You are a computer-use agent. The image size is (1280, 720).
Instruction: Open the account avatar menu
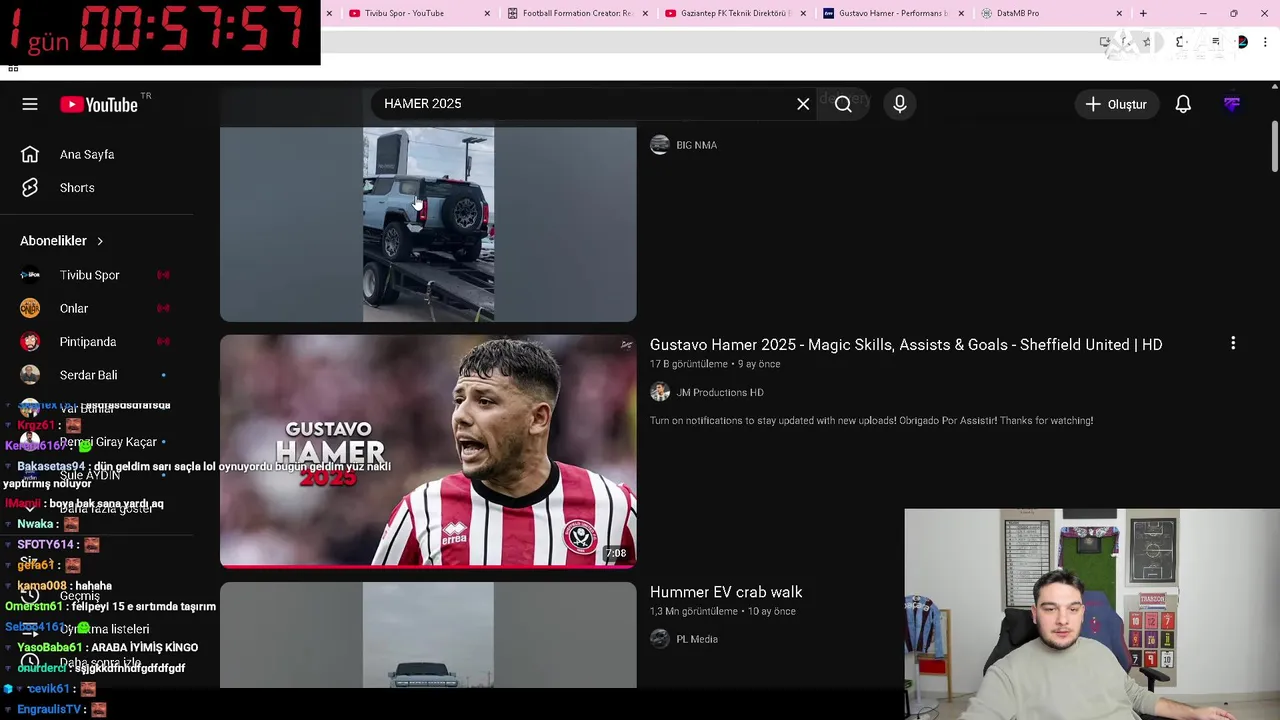click(1232, 104)
